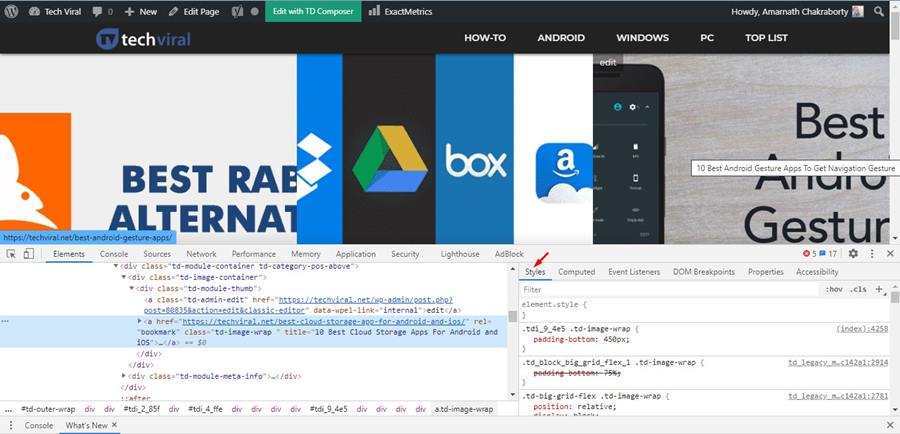Open the Tech Viral dashboard link
The width and height of the screenshot is (900, 434).
click(55, 11)
